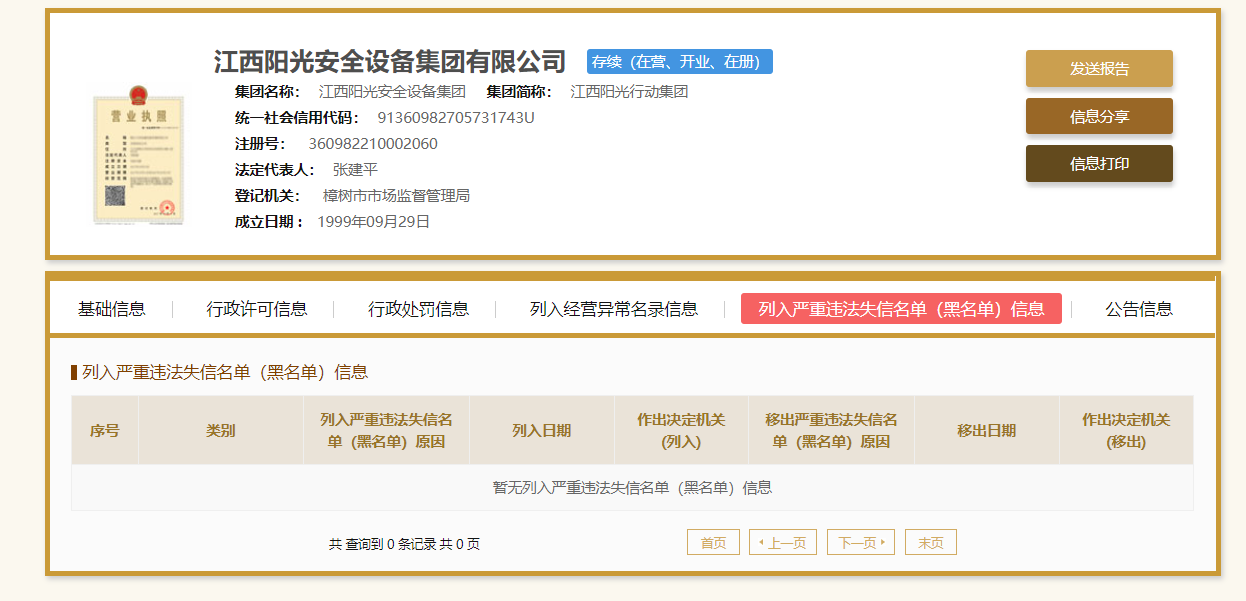Go to first page with 首页
The height and width of the screenshot is (601, 1246).
coord(713,542)
